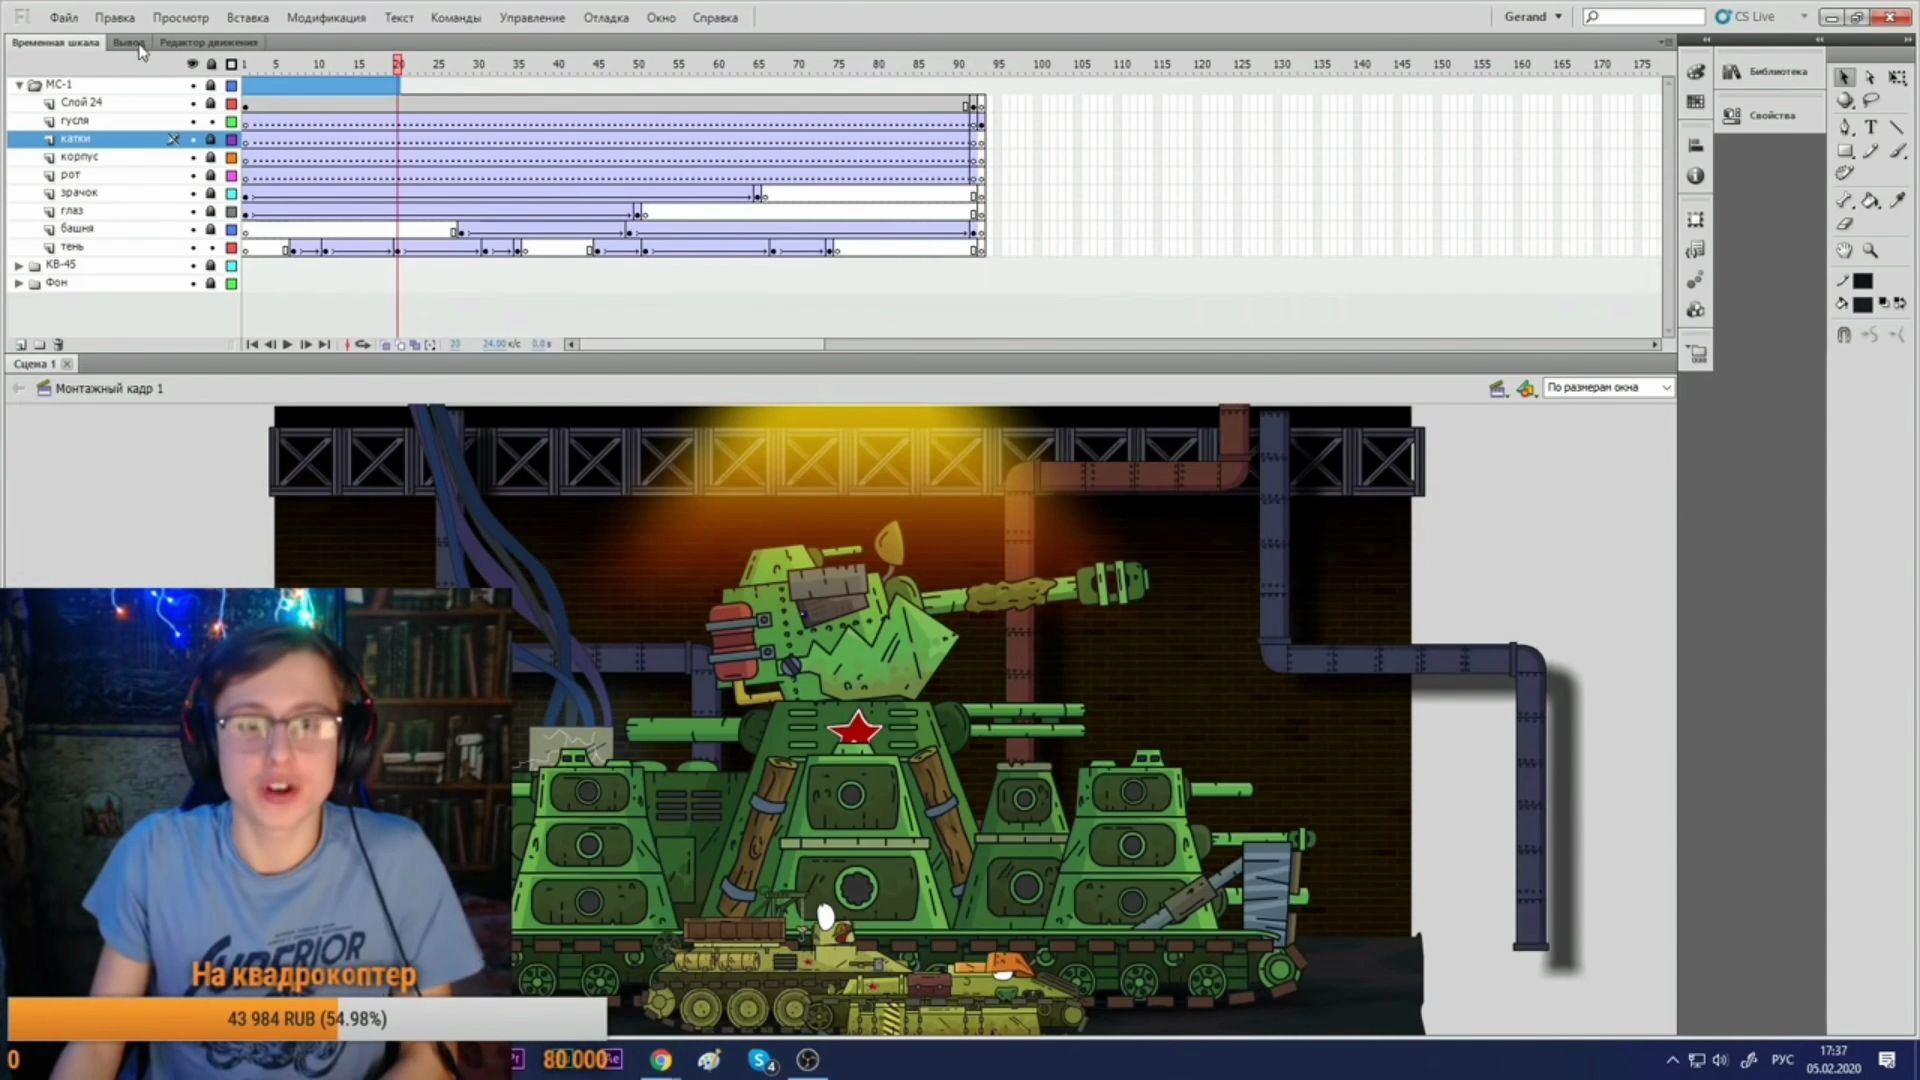Toggle lock on гусля layer

[211, 121]
